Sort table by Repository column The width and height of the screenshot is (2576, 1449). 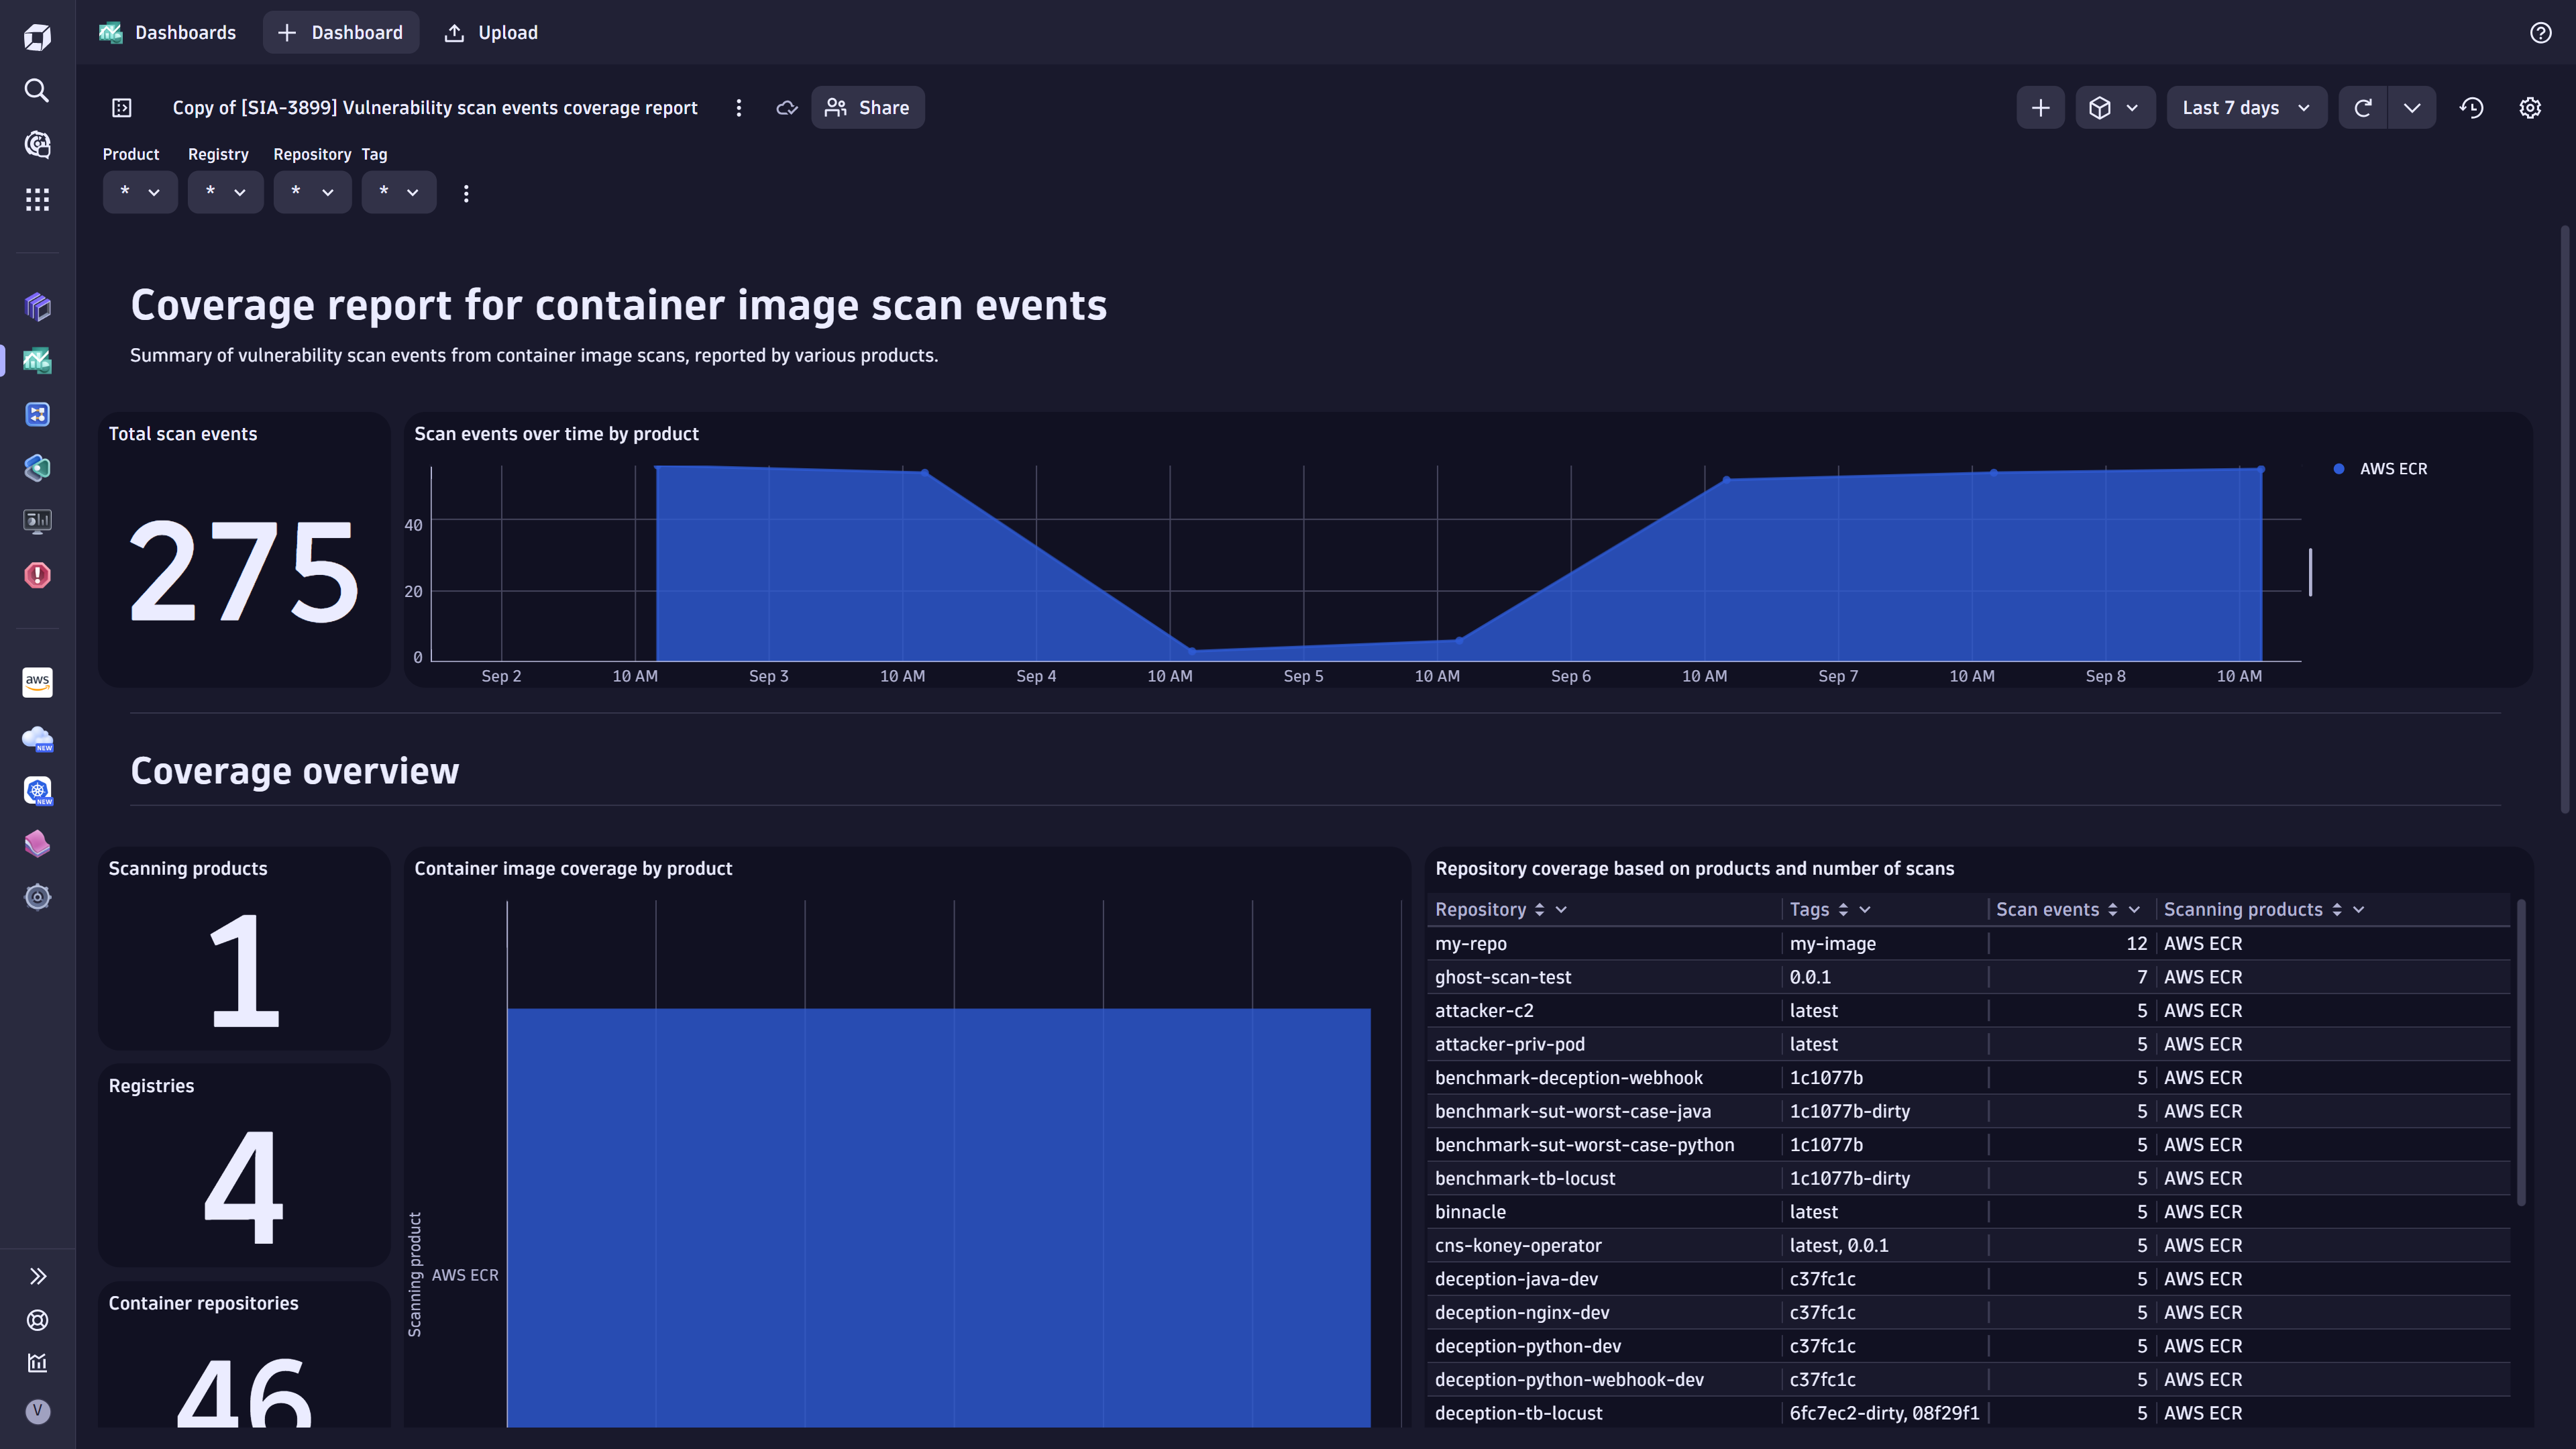tap(1539, 910)
